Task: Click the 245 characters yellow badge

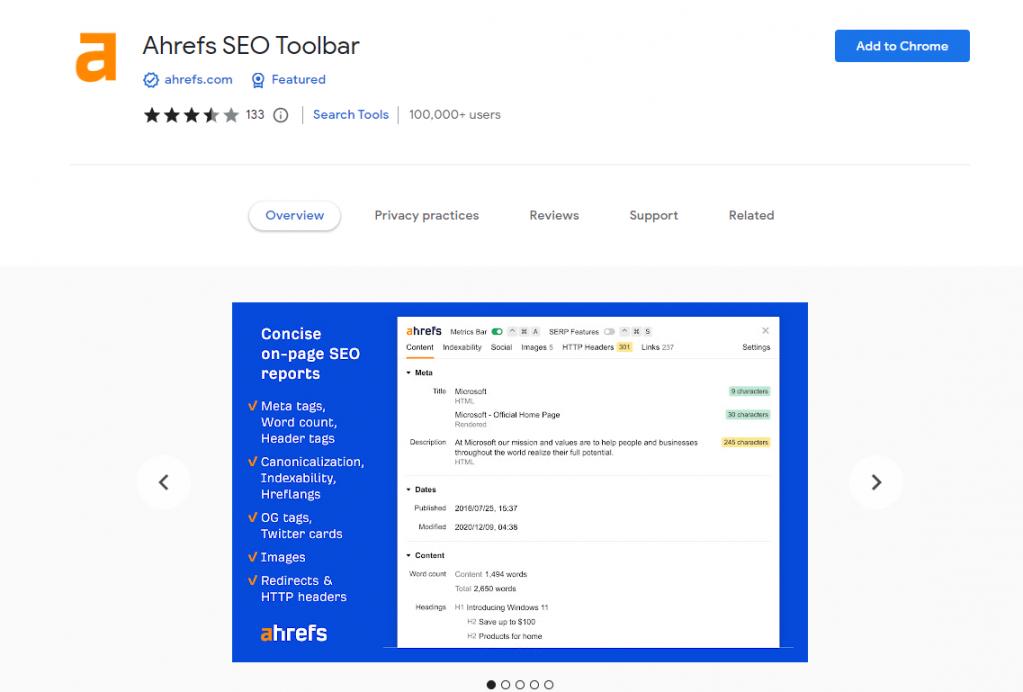Action: coord(746,442)
